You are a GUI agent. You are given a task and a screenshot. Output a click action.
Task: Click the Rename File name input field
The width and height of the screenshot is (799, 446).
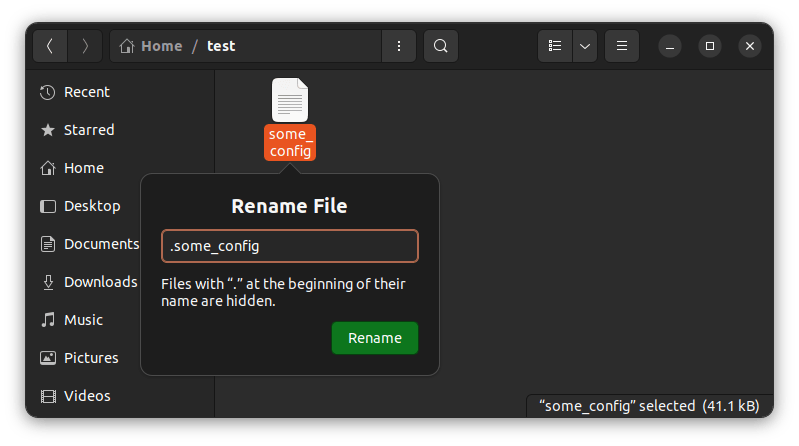289,246
